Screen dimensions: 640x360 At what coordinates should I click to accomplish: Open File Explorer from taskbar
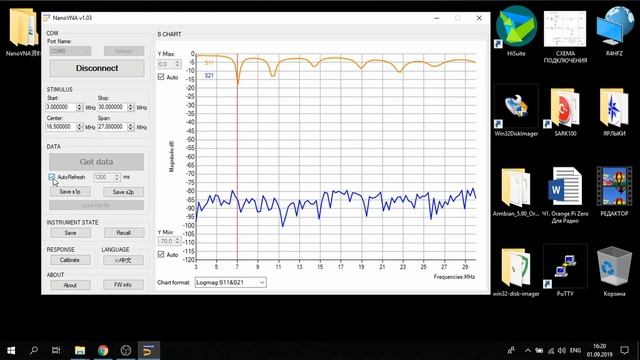80,350
